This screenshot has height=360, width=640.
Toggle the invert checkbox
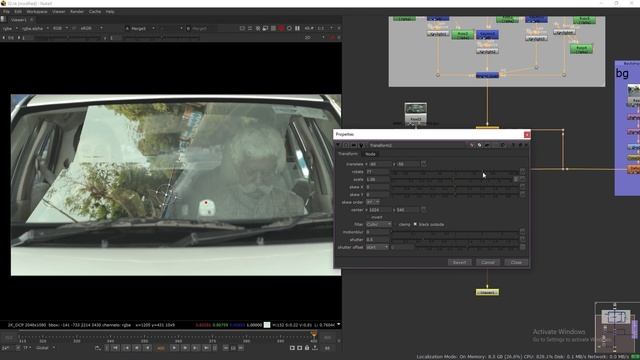tap(369, 217)
